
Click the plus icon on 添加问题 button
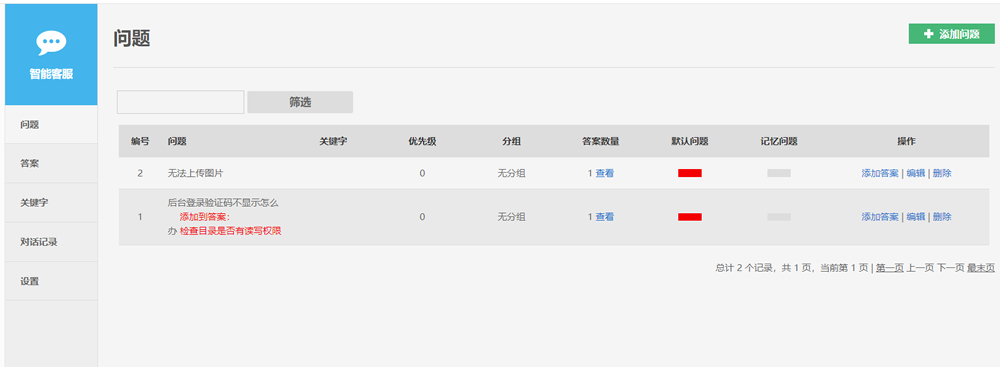[929, 34]
